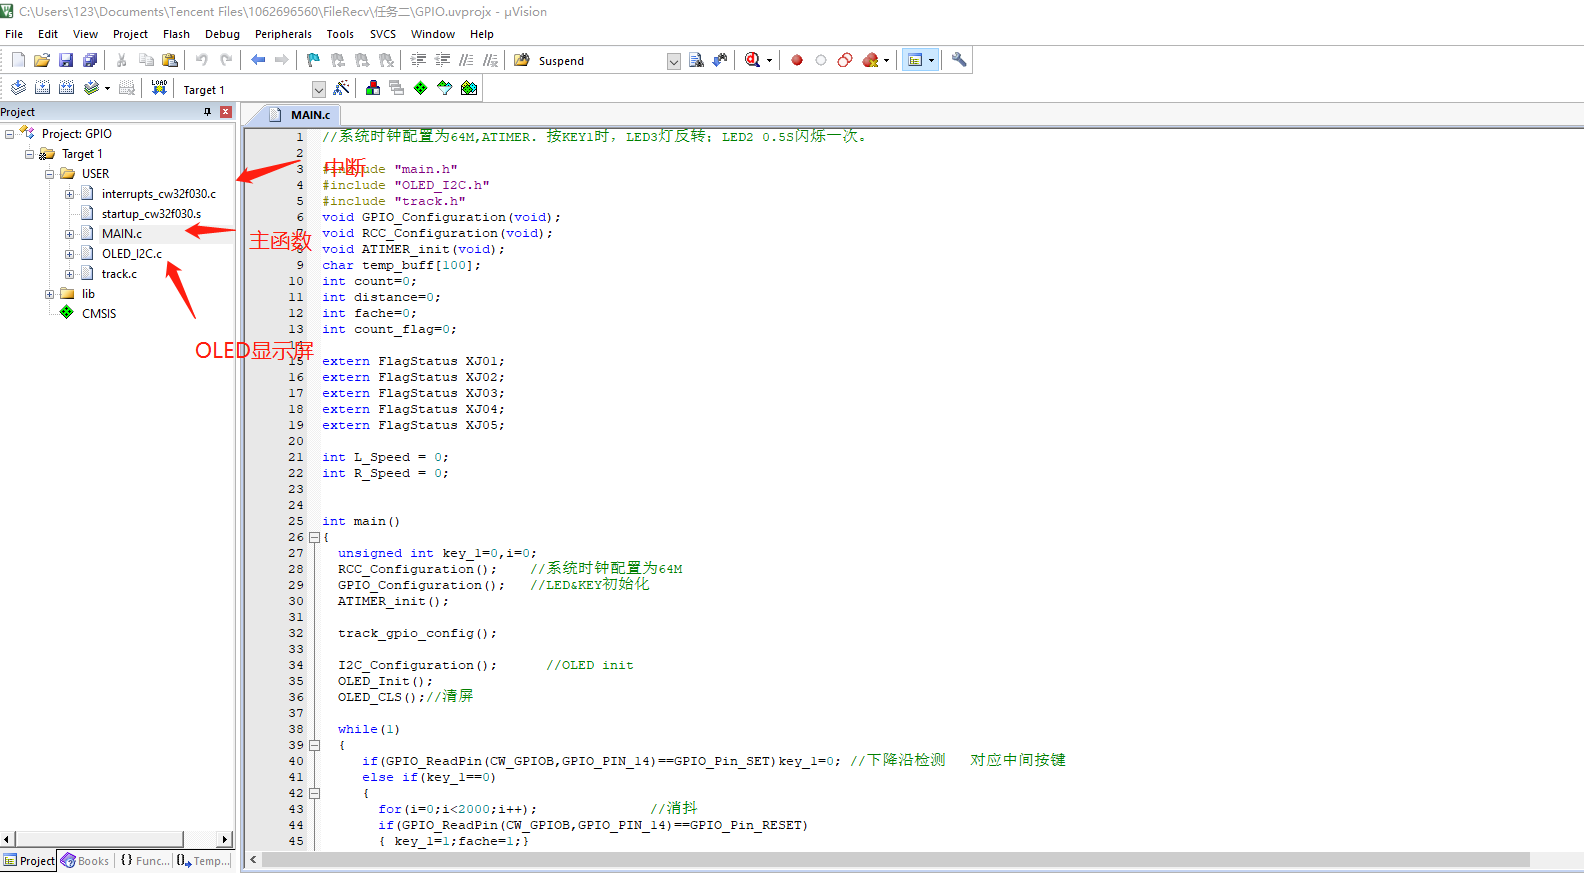Expand the track.c file node
Screen dimensions: 1584x877
click(69, 274)
